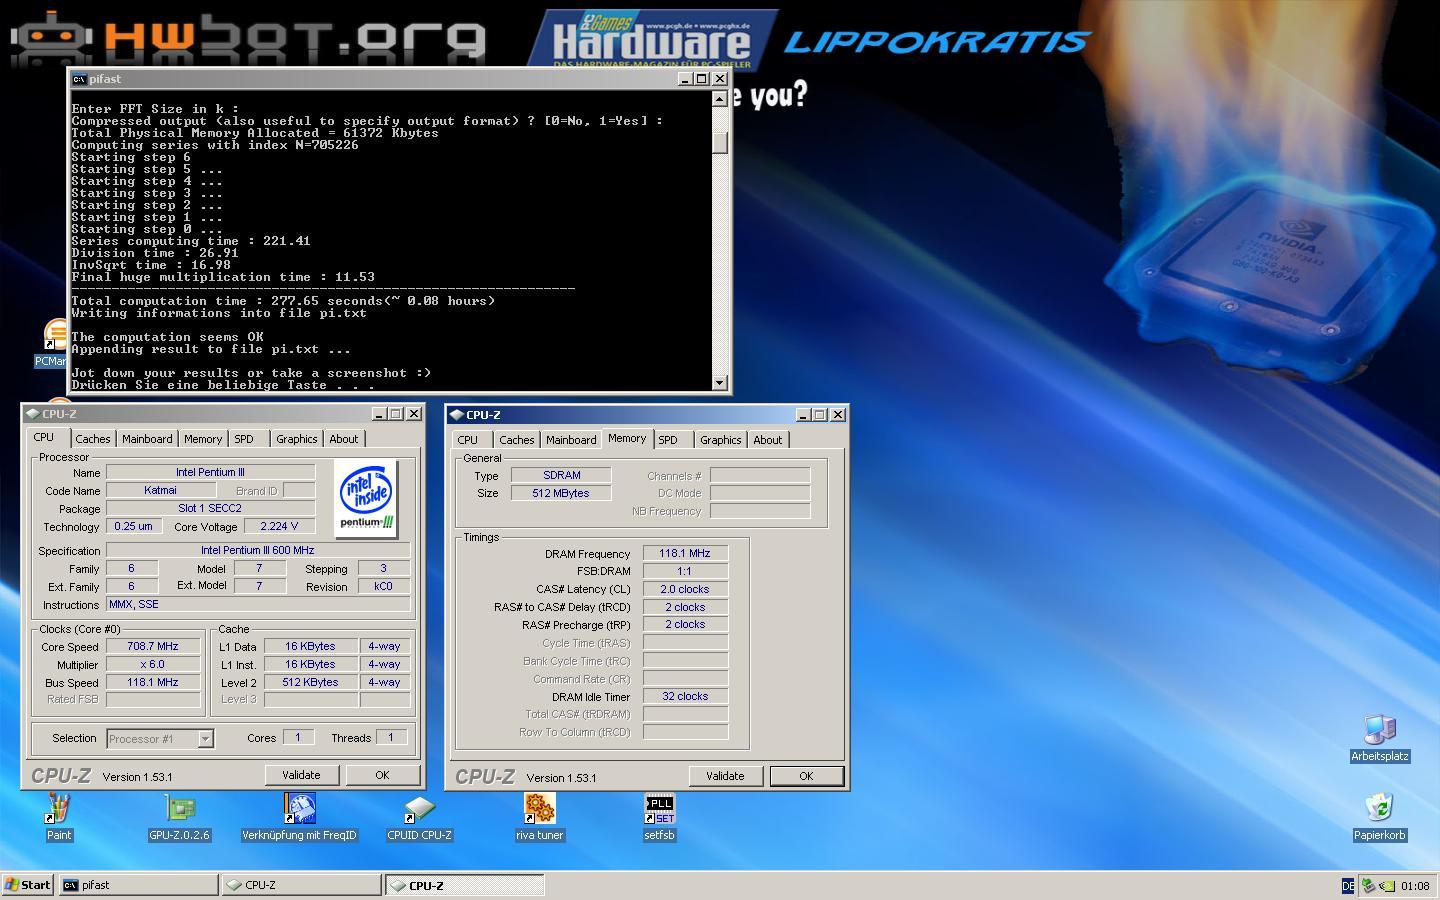Click the Memory Type SDRAM field
The width and height of the screenshot is (1440, 900).
tap(561, 476)
